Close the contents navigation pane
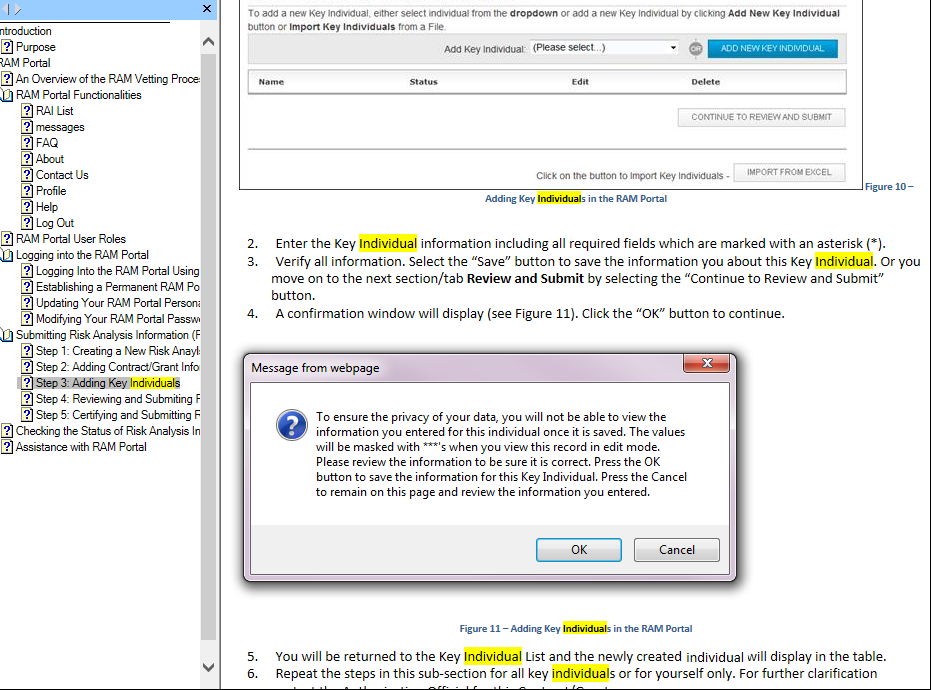Image resolution: width=933 pixels, height=690 pixels. 206,8
